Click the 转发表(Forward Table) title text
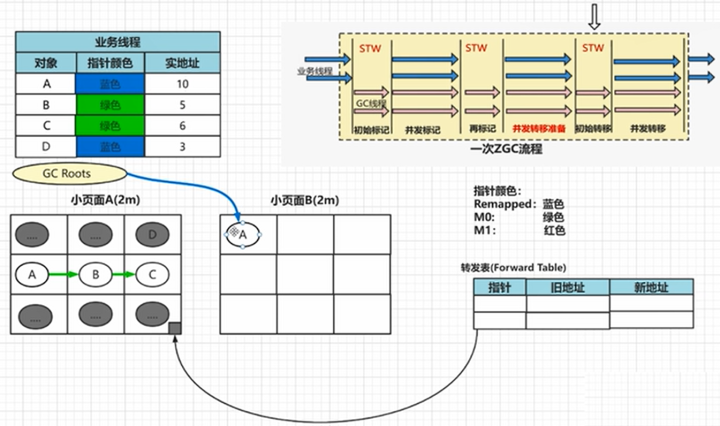The height and width of the screenshot is (426, 720). [x=513, y=268]
